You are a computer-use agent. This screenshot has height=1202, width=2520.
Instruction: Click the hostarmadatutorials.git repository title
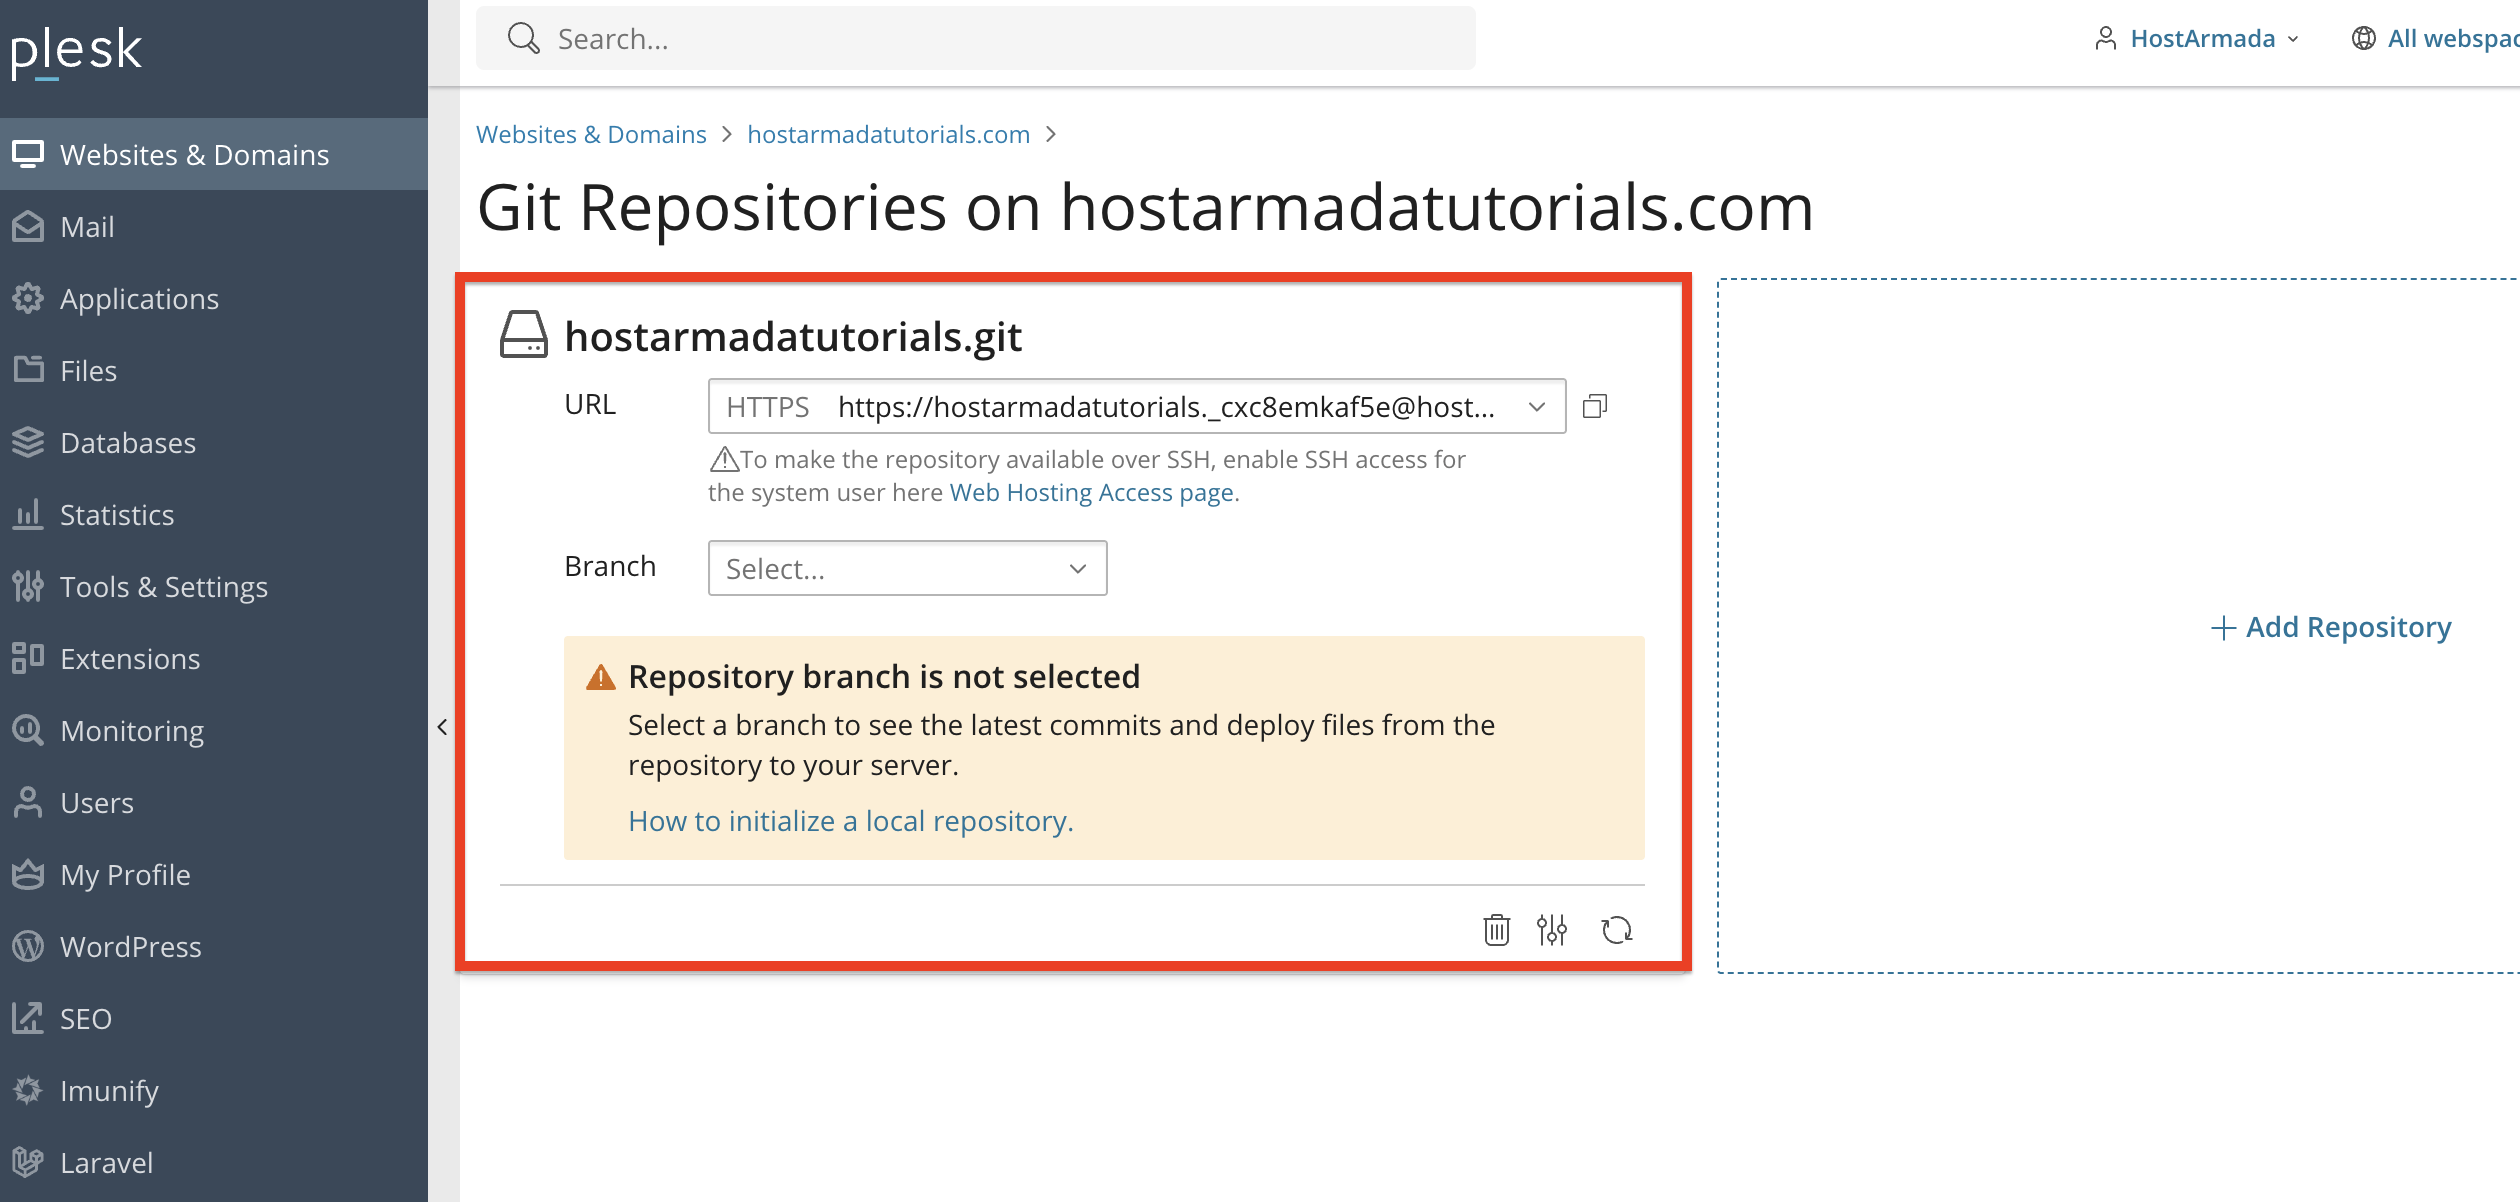coord(793,337)
